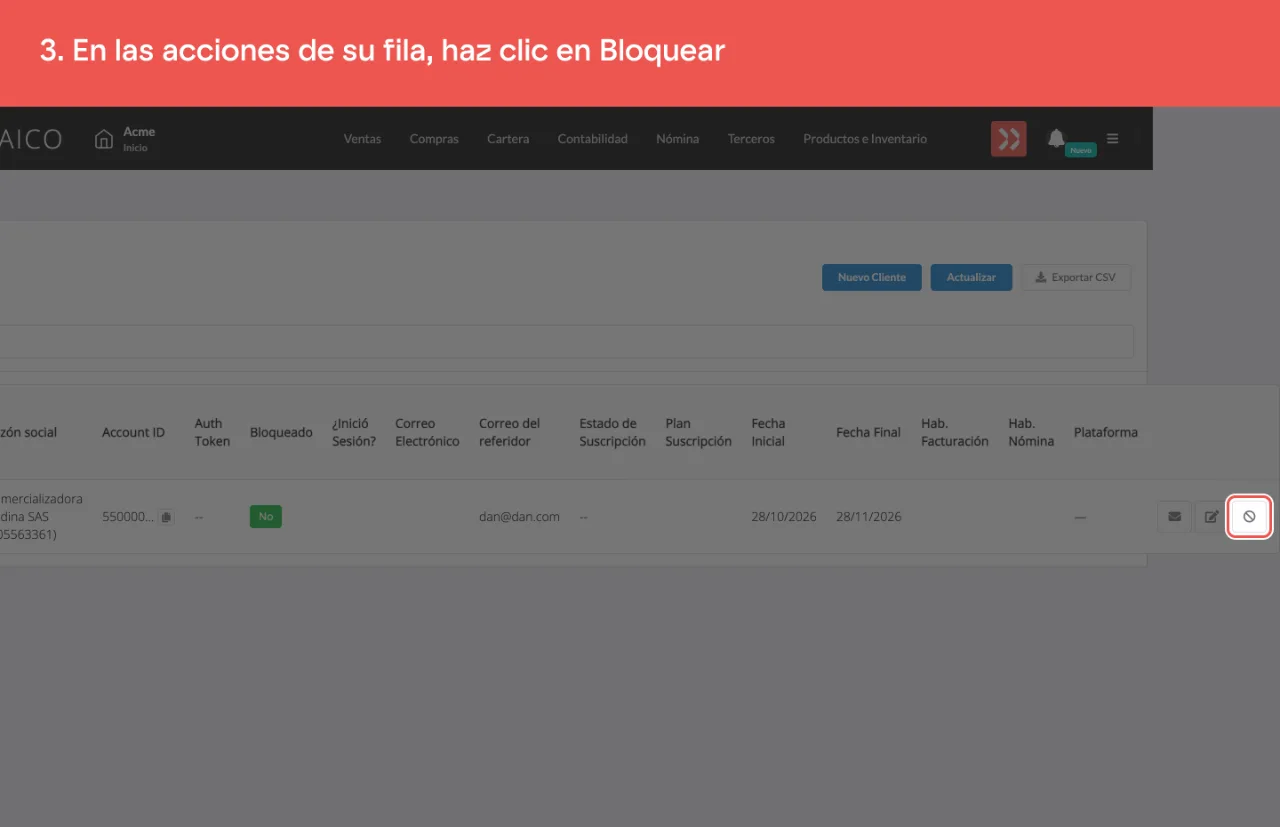The height and width of the screenshot is (827, 1280).
Task: Open the Terceros menu
Action: tap(751, 139)
